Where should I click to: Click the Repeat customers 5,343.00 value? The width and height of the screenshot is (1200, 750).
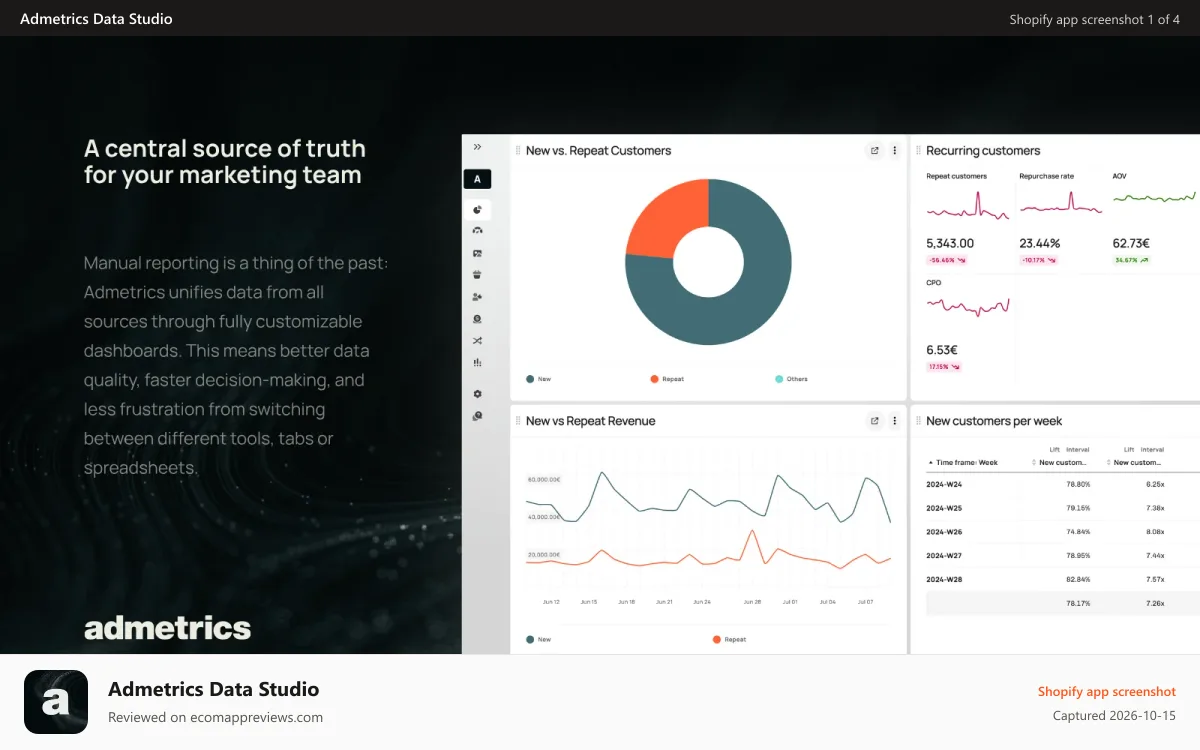(x=950, y=243)
